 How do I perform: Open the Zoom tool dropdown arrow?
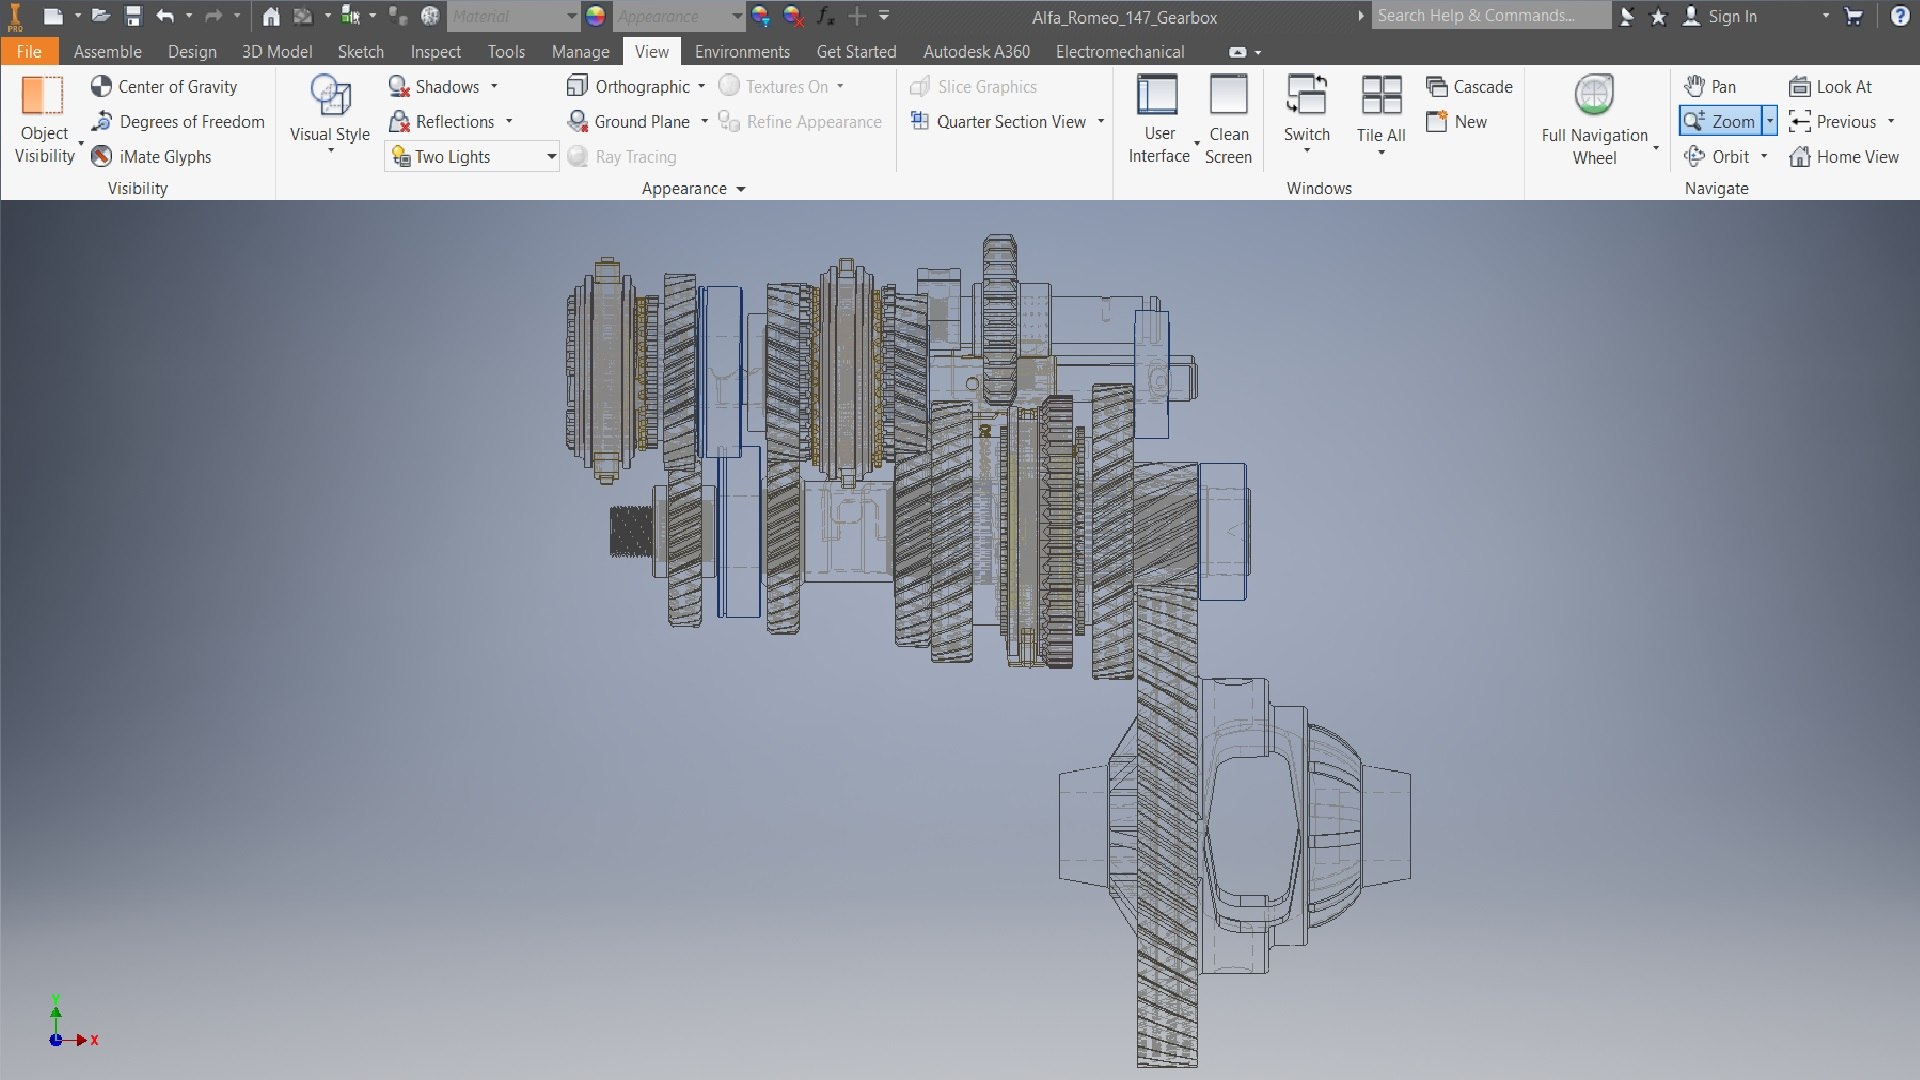1769,122
